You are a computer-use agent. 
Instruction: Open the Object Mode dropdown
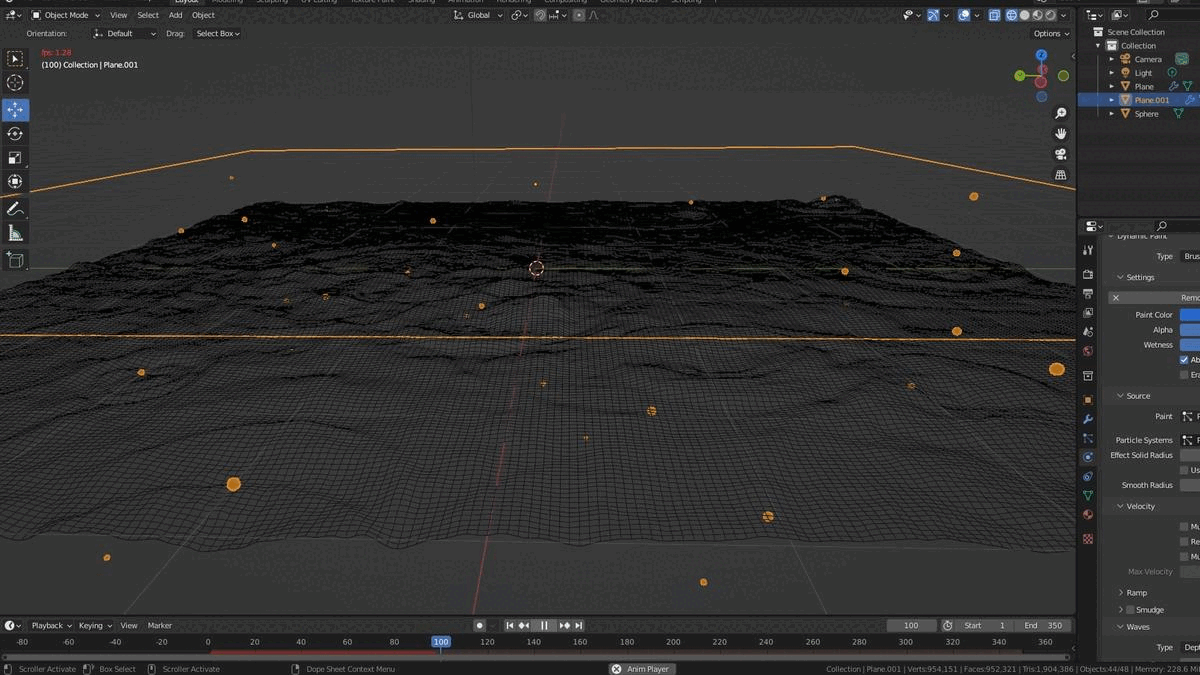66,15
